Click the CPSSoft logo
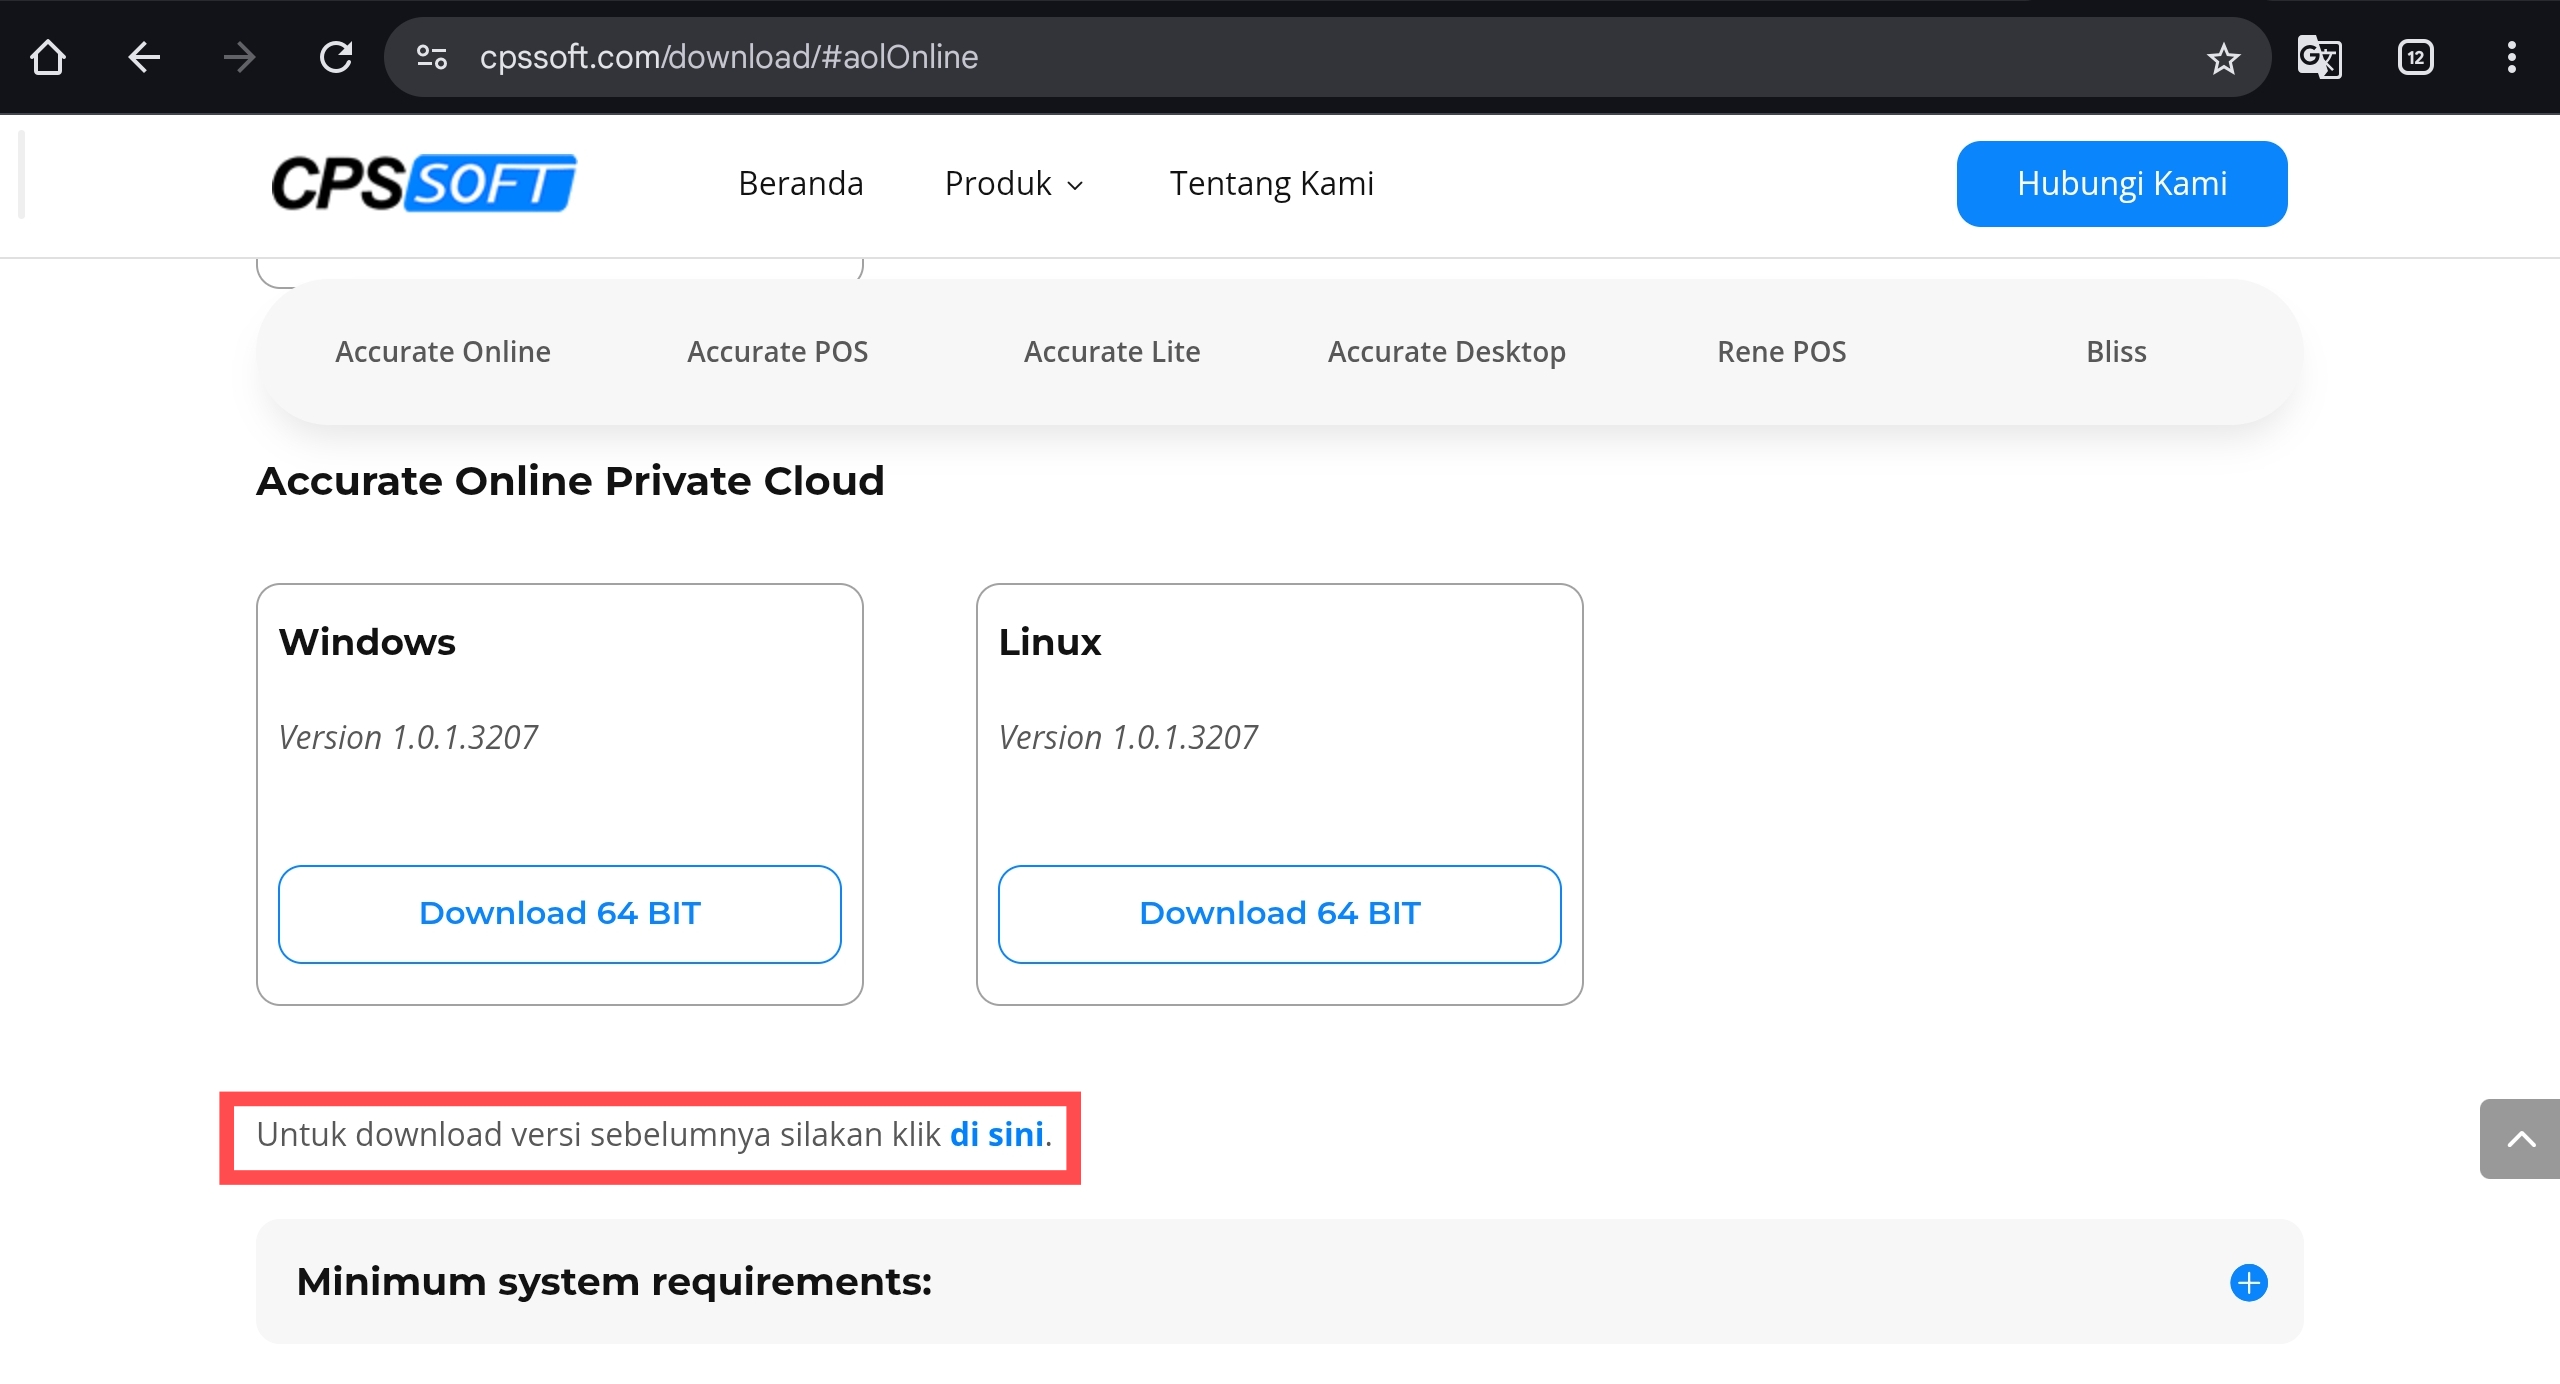Screen dimensions: 2560x1384 click(x=424, y=183)
